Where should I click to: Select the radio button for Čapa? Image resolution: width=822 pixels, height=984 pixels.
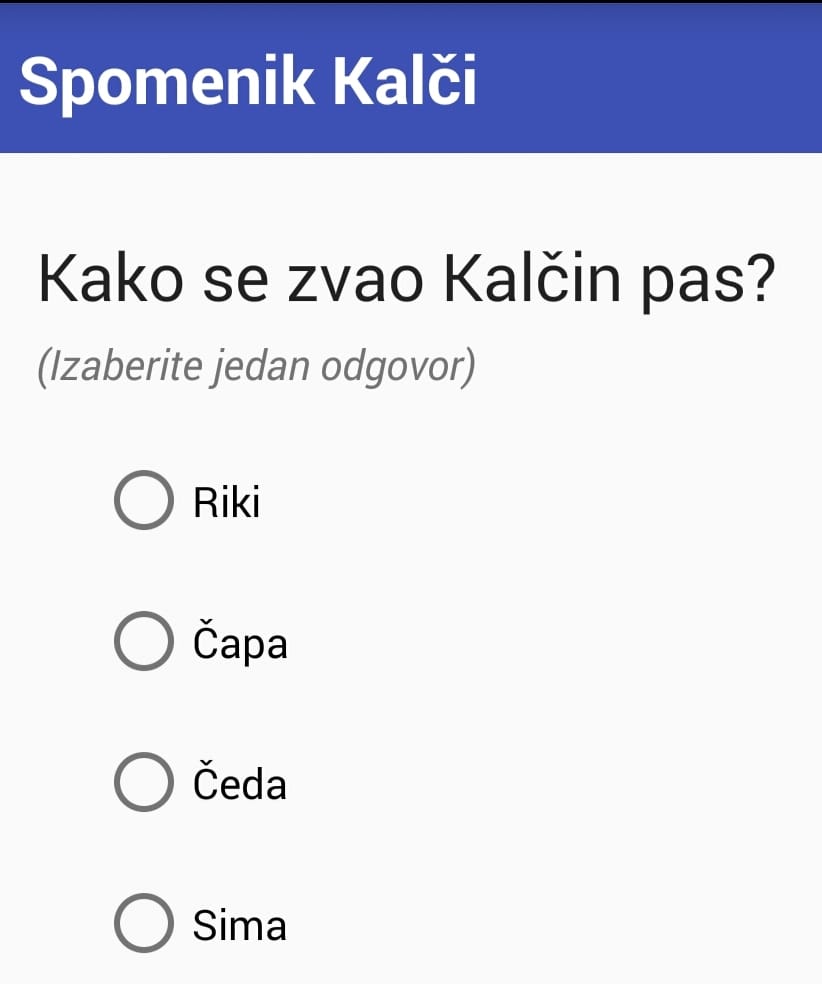point(143,643)
